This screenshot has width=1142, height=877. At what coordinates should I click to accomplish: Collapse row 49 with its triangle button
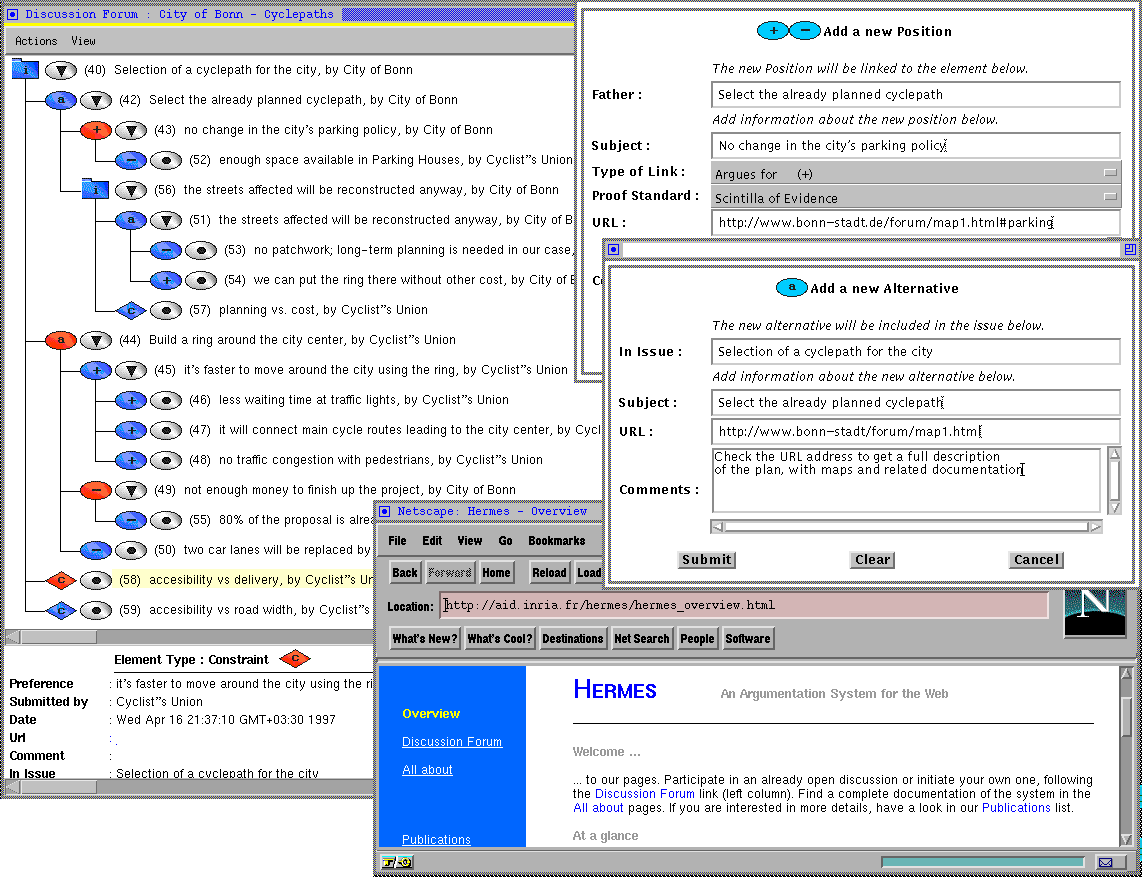[131, 490]
